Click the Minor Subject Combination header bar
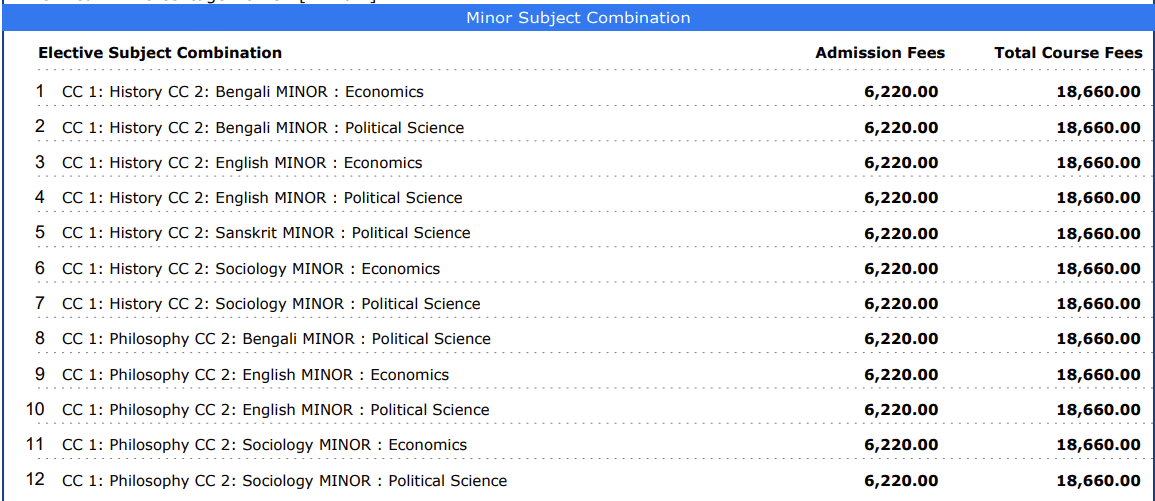 (x=578, y=18)
